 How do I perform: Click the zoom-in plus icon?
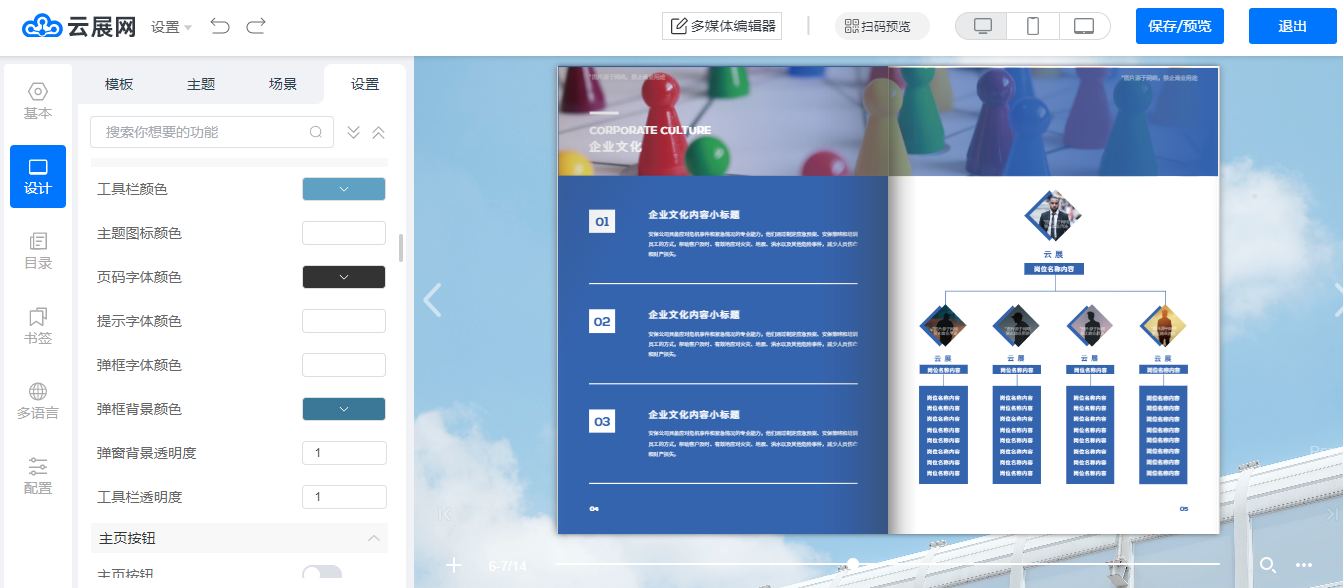[454, 565]
